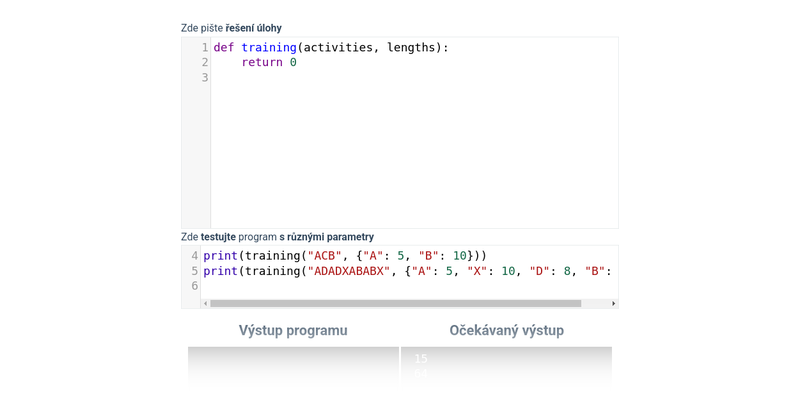
Task: Click the 'Očekávaný výstup' heading
Action: [x=506, y=330]
